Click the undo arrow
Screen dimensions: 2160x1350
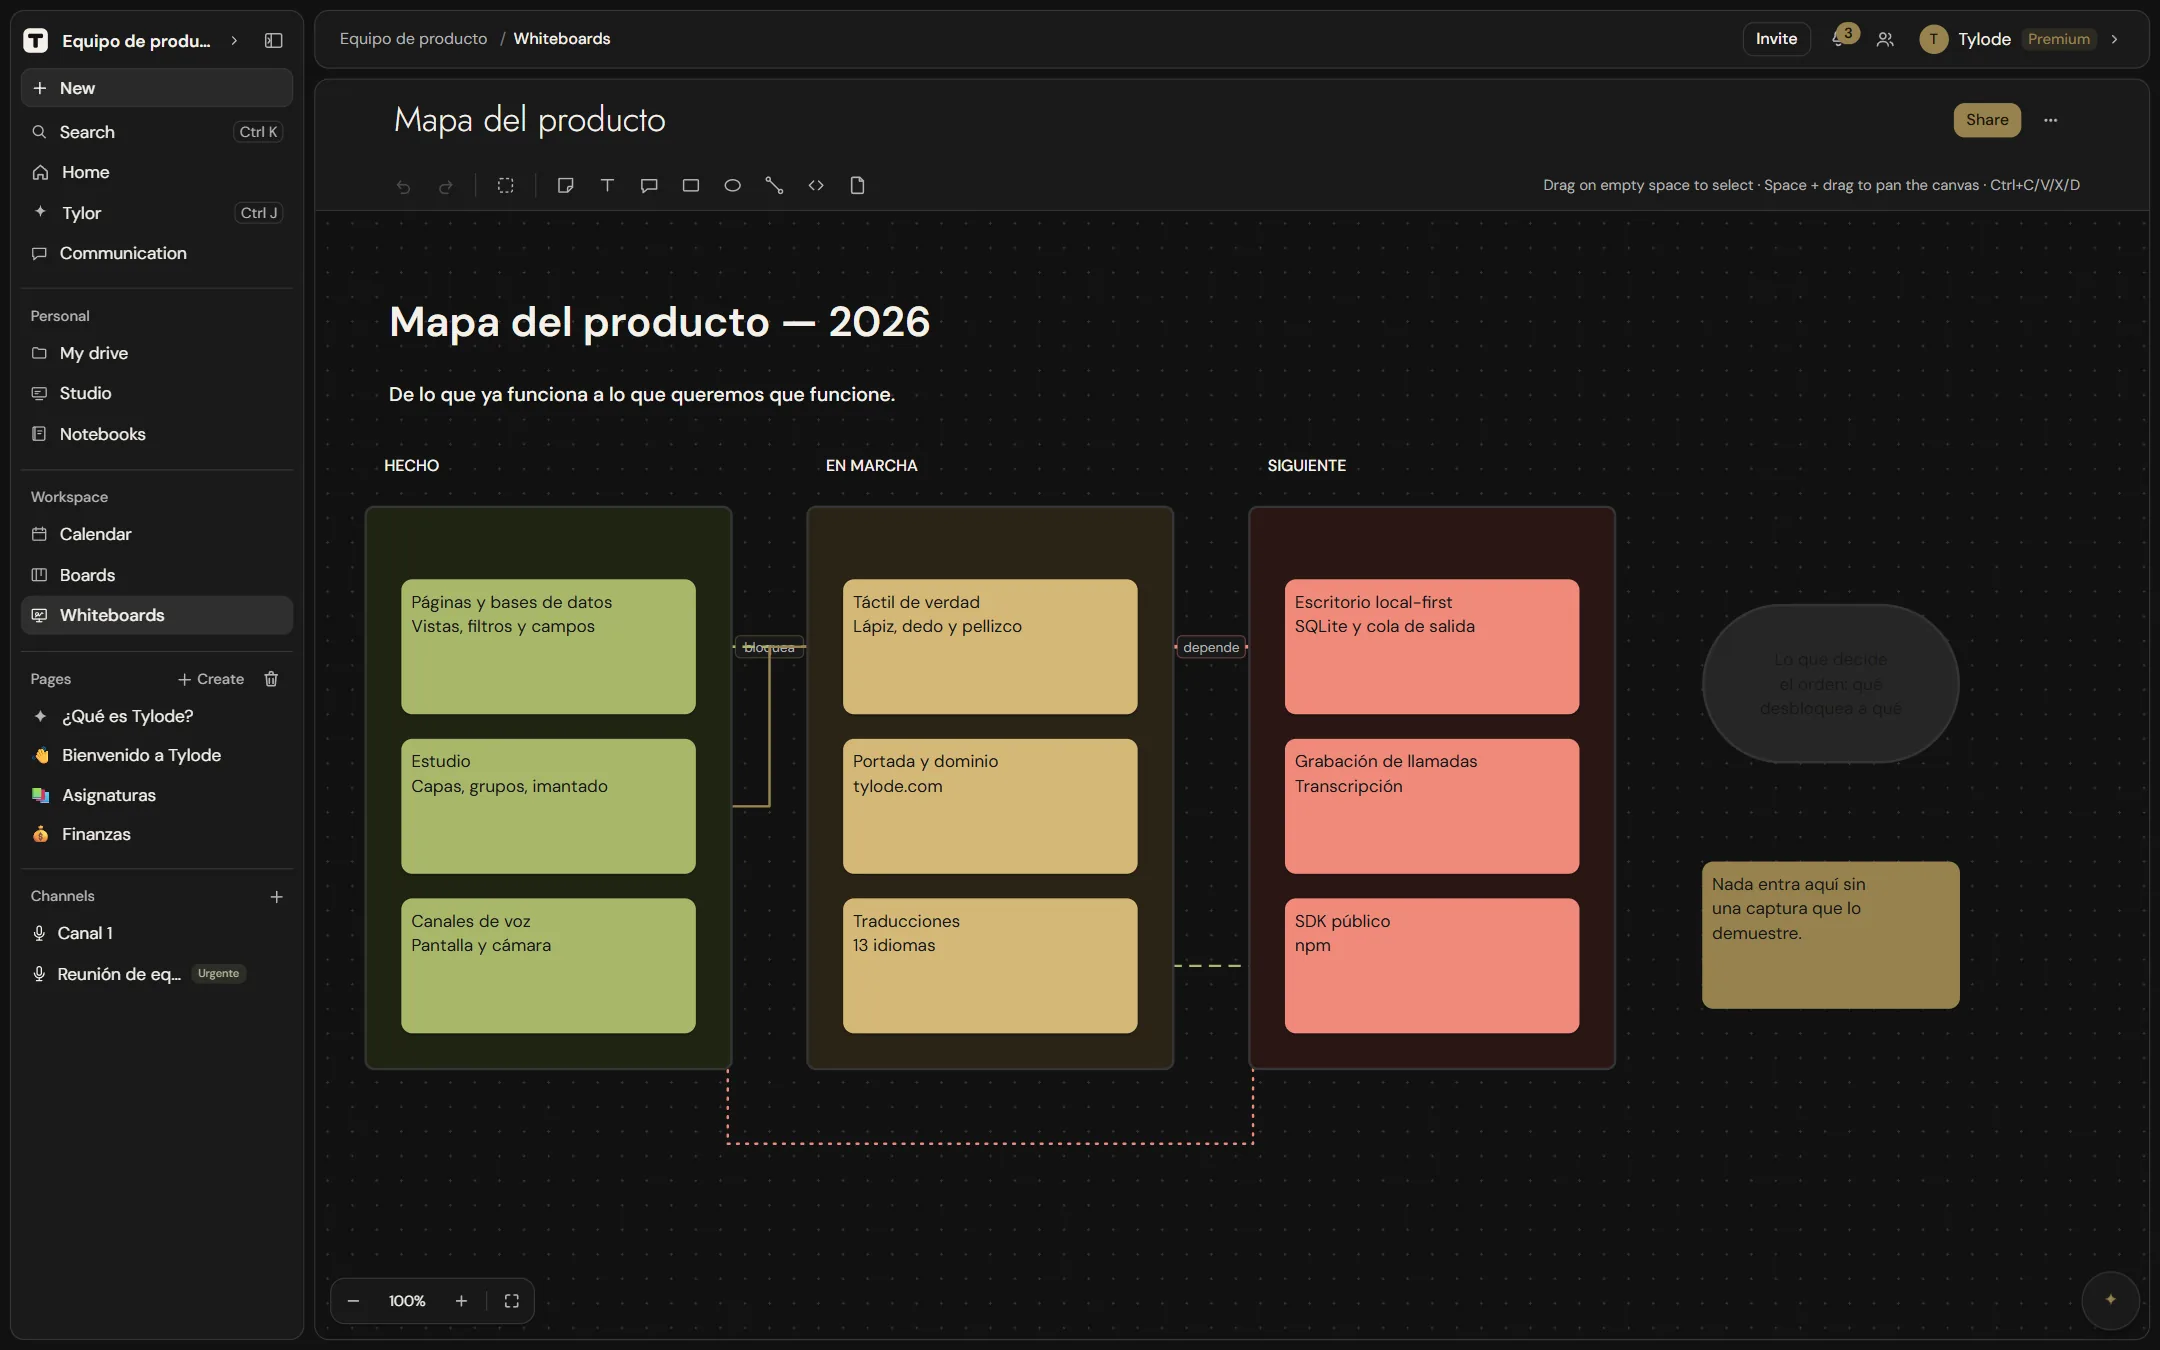tap(403, 186)
